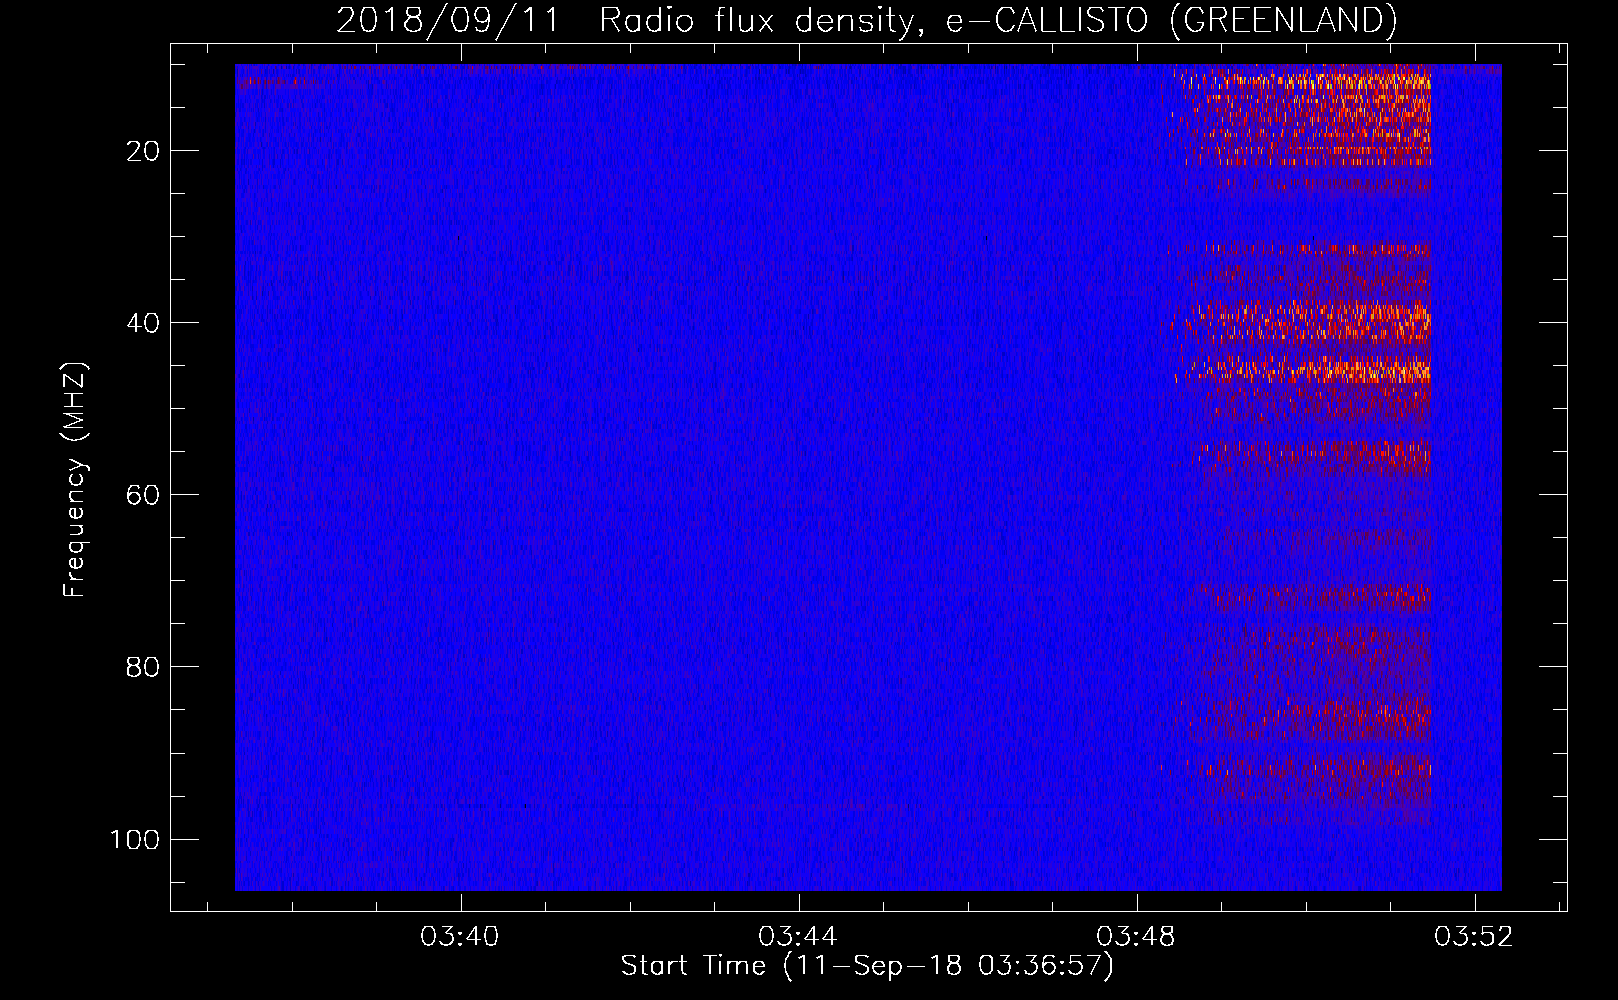Viewport: 1618px width, 1000px height.
Task: Click the 03:40 time tick label
Action: (460, 937)
